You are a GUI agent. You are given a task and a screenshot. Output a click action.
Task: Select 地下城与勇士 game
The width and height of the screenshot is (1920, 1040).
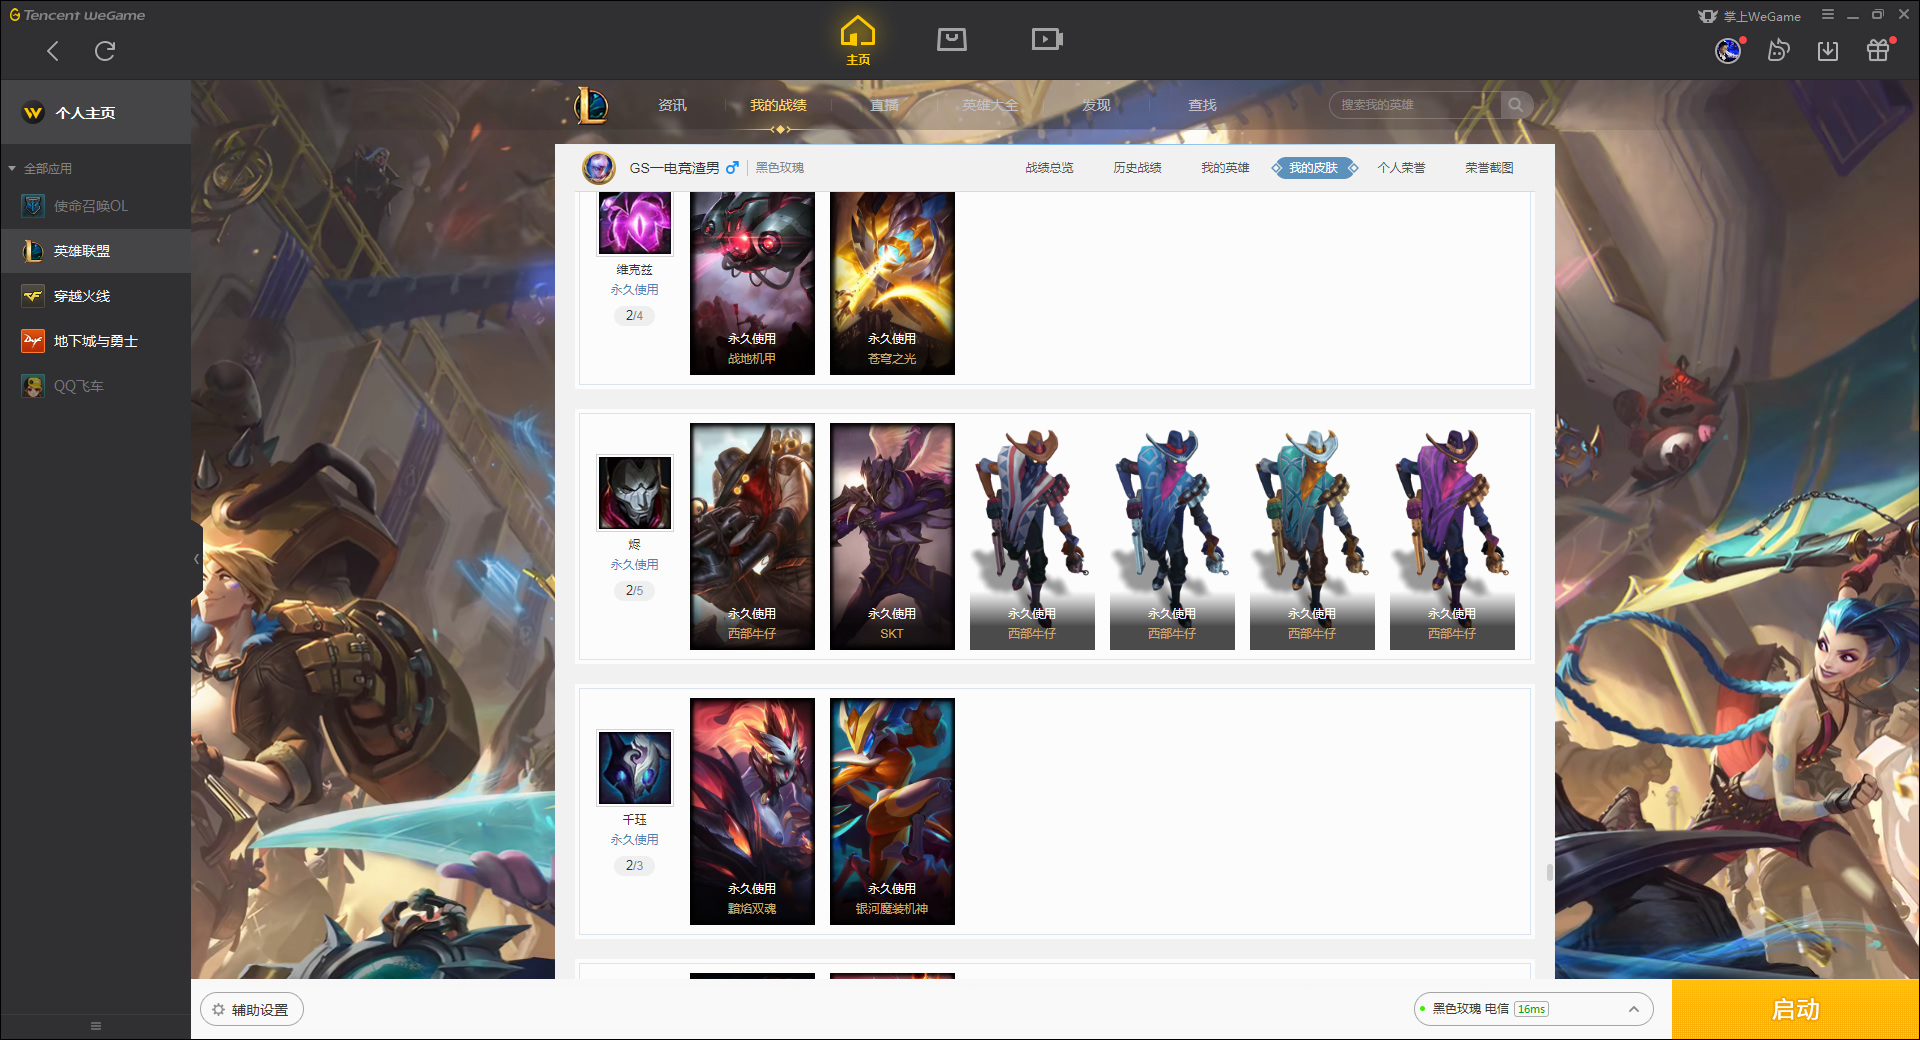96,341
